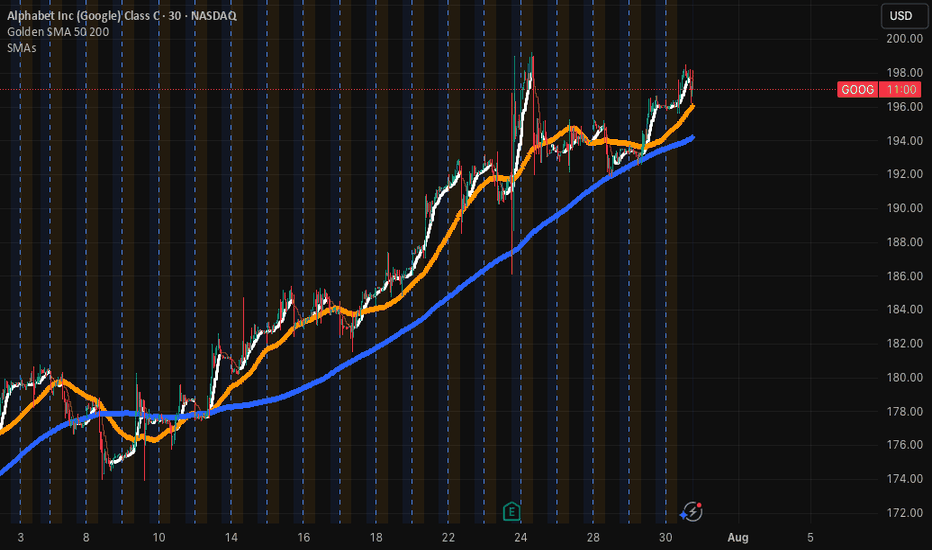Click the earnings 'E' marker icon
The height and width of the screenshot is (550, 932).
tap(511, 511)
